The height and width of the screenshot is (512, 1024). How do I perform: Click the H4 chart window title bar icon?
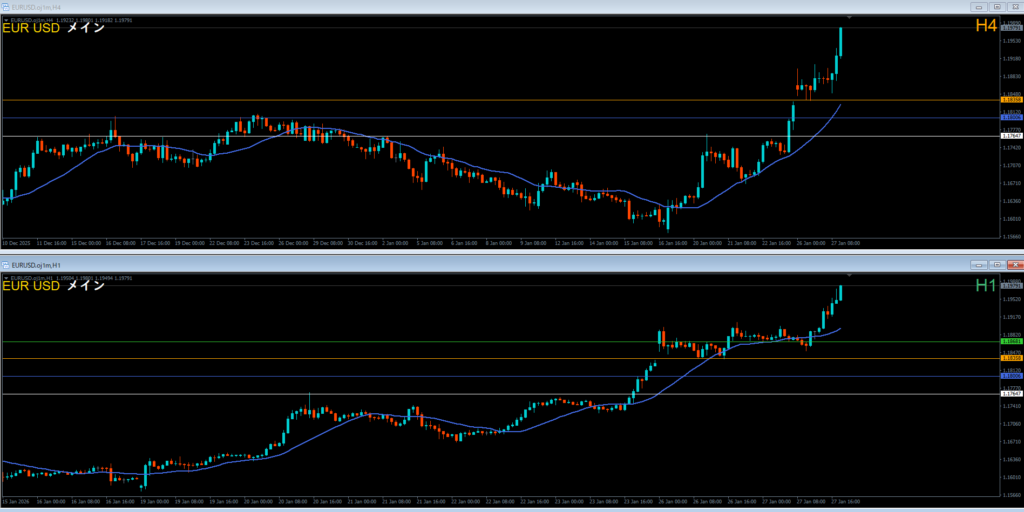[x=6, y=6]
